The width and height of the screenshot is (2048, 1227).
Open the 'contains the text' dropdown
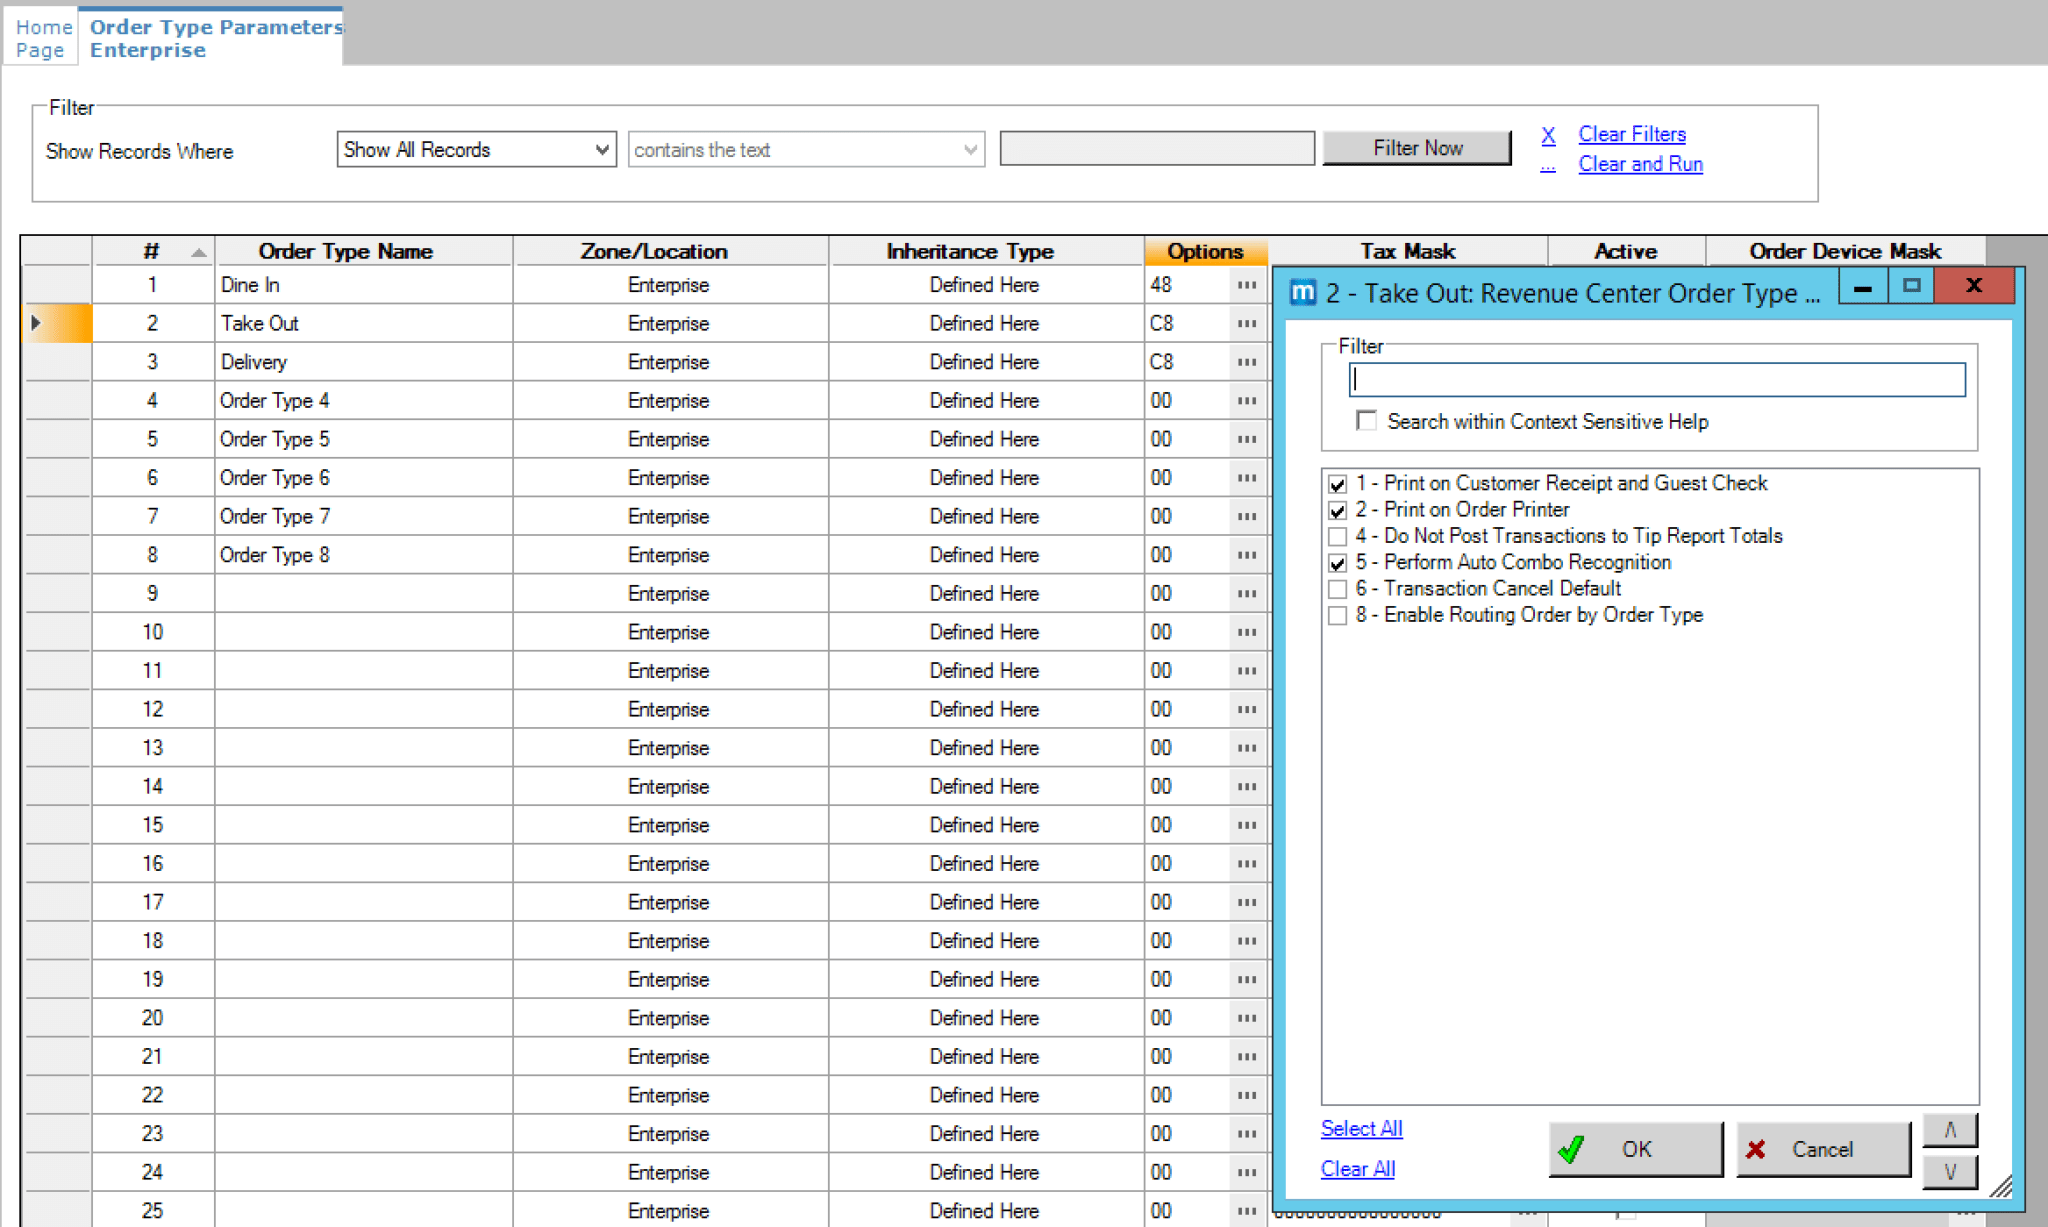pyautogui.click(x=806, y=150)
